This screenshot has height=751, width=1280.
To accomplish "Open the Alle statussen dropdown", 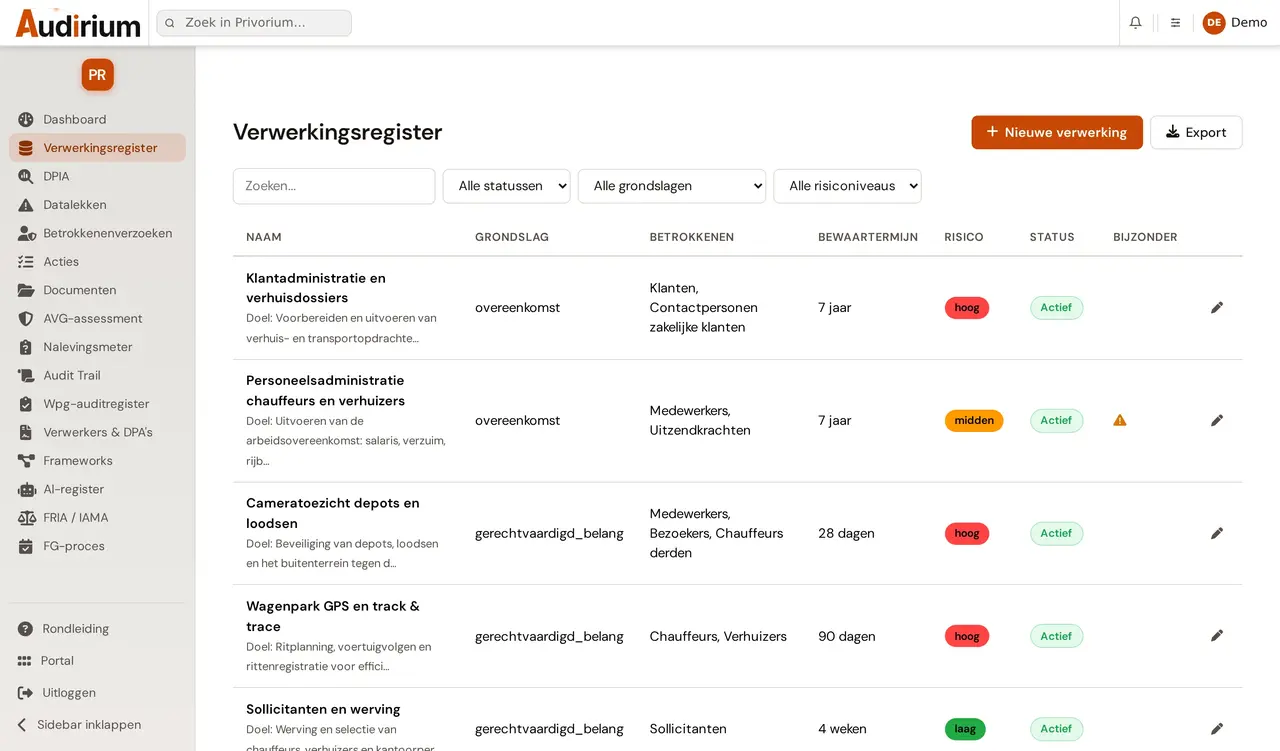I will [507, 186].
